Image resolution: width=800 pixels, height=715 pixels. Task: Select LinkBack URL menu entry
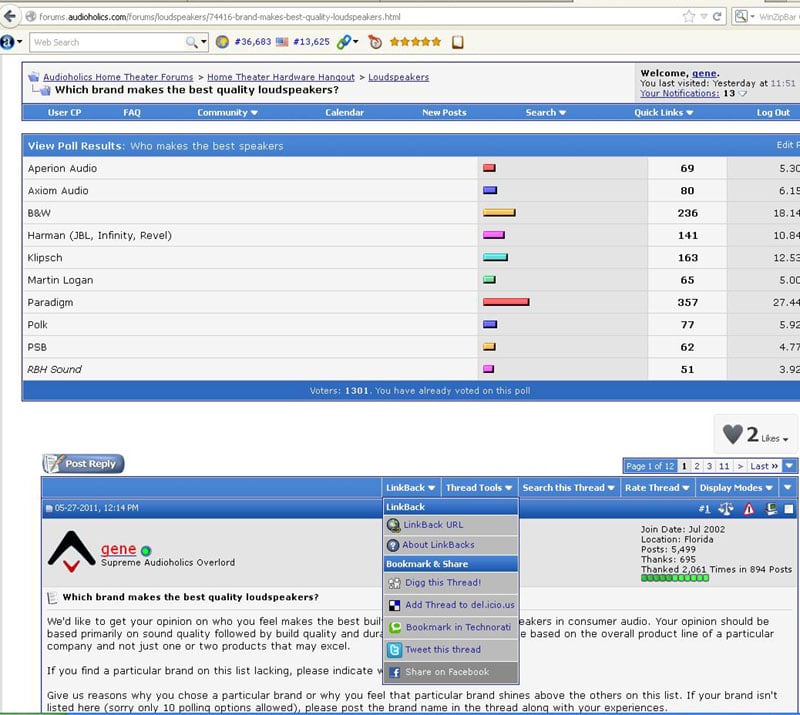[x=433, y=525]
